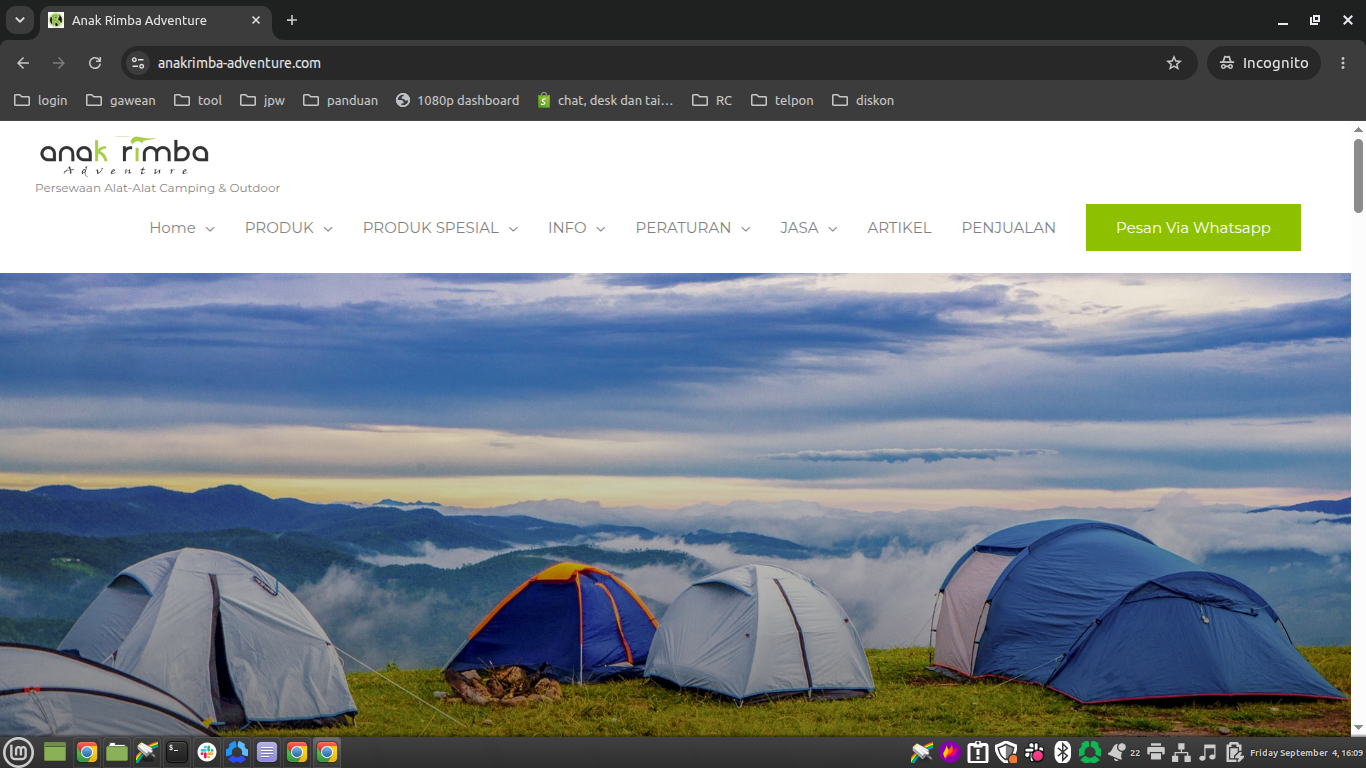
Task: Click the Pesan Via Whatsapp button
Action: coord(1193,228)
